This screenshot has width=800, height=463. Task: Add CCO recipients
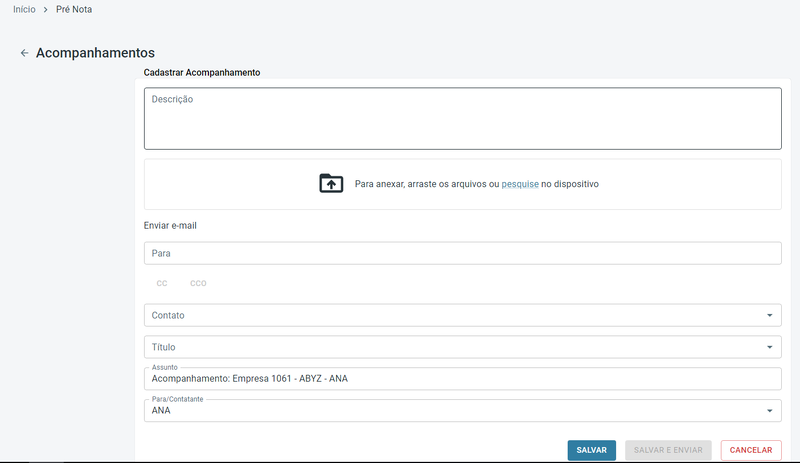pos(198,283)
